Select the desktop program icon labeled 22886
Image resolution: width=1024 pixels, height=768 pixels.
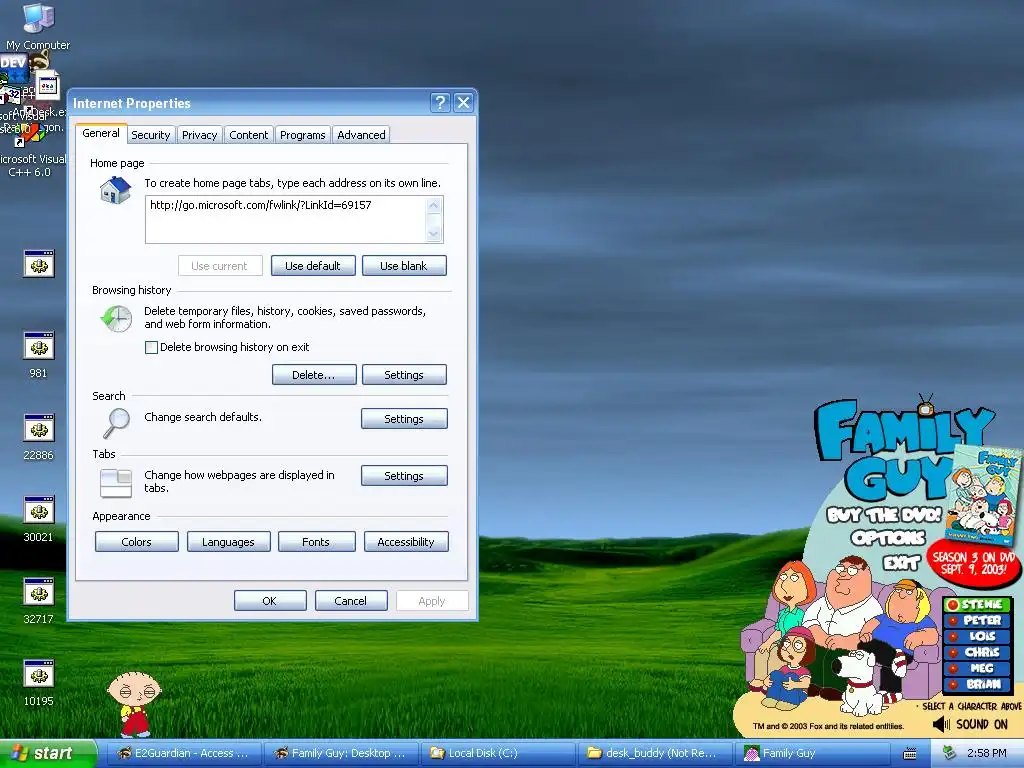pyautogui.click(x=39, y=436)
